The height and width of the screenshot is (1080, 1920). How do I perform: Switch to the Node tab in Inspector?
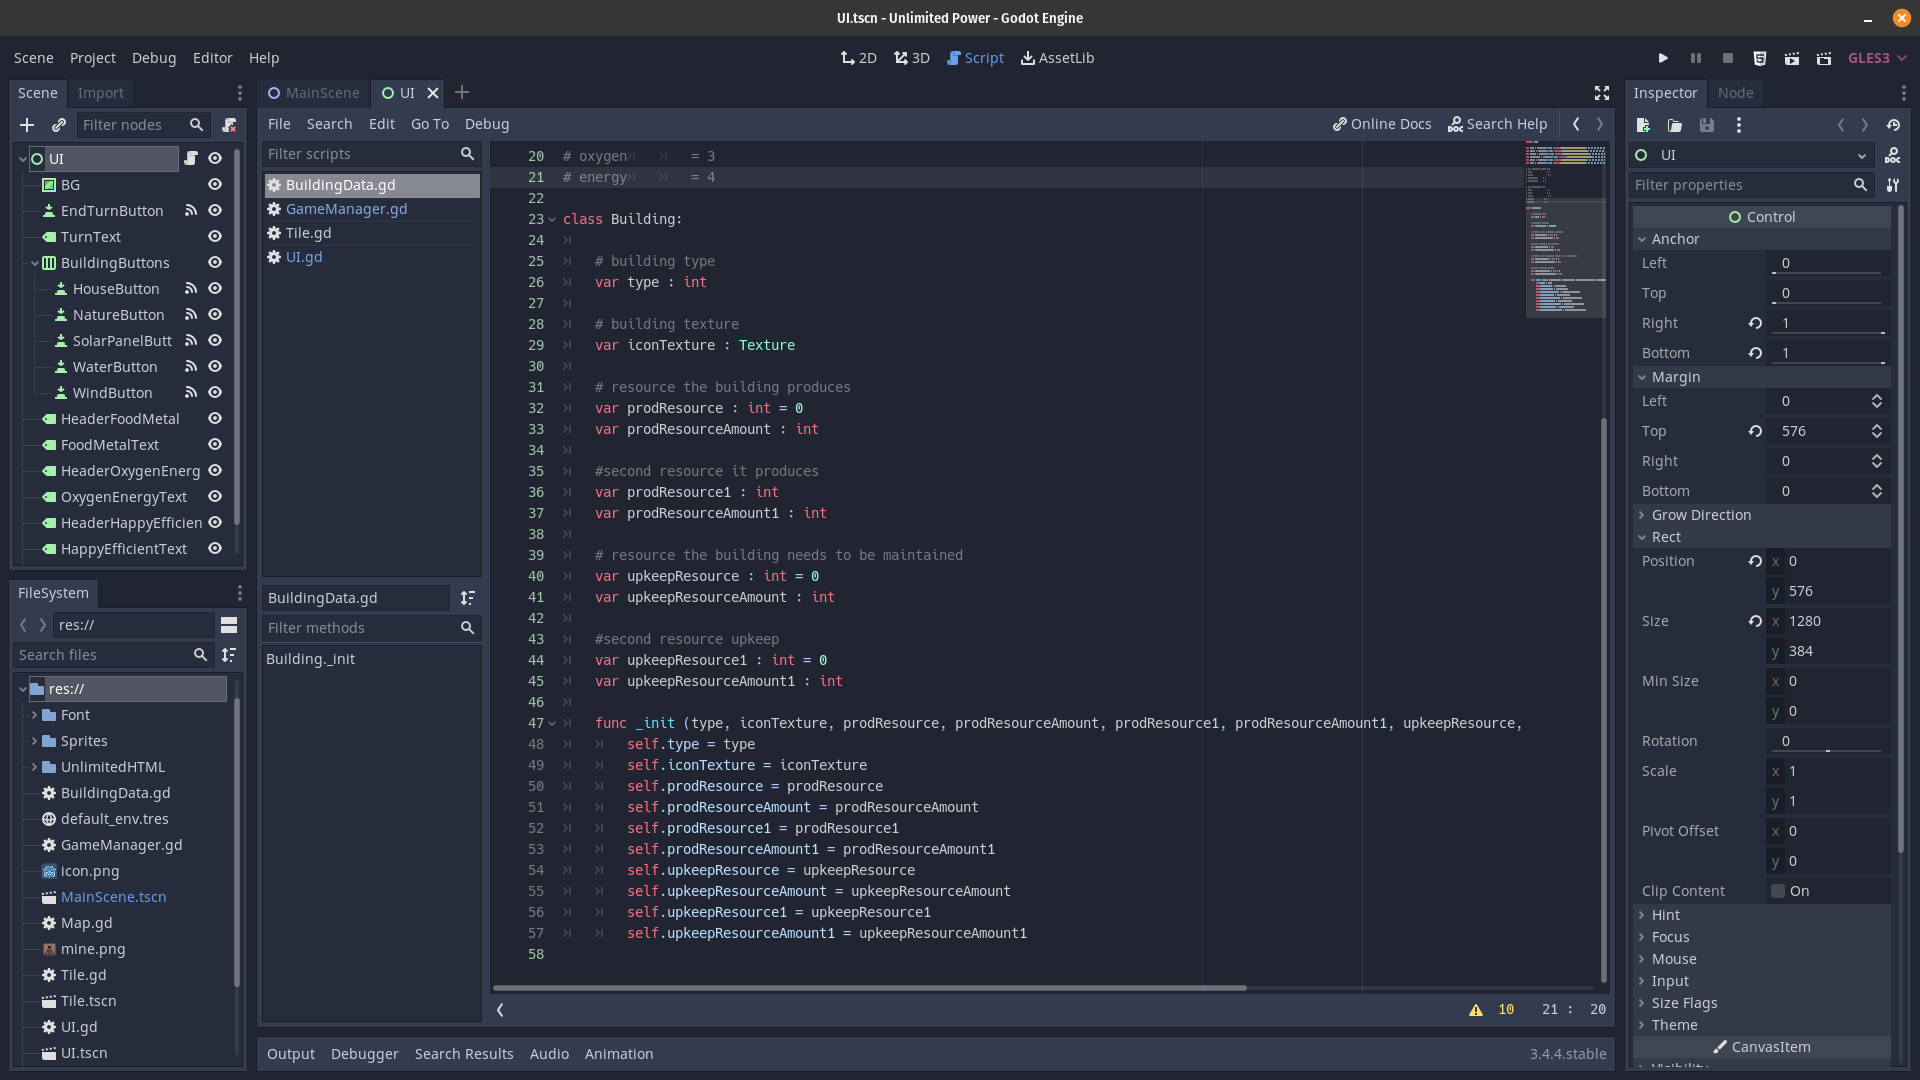click(x=1736, y=92)
